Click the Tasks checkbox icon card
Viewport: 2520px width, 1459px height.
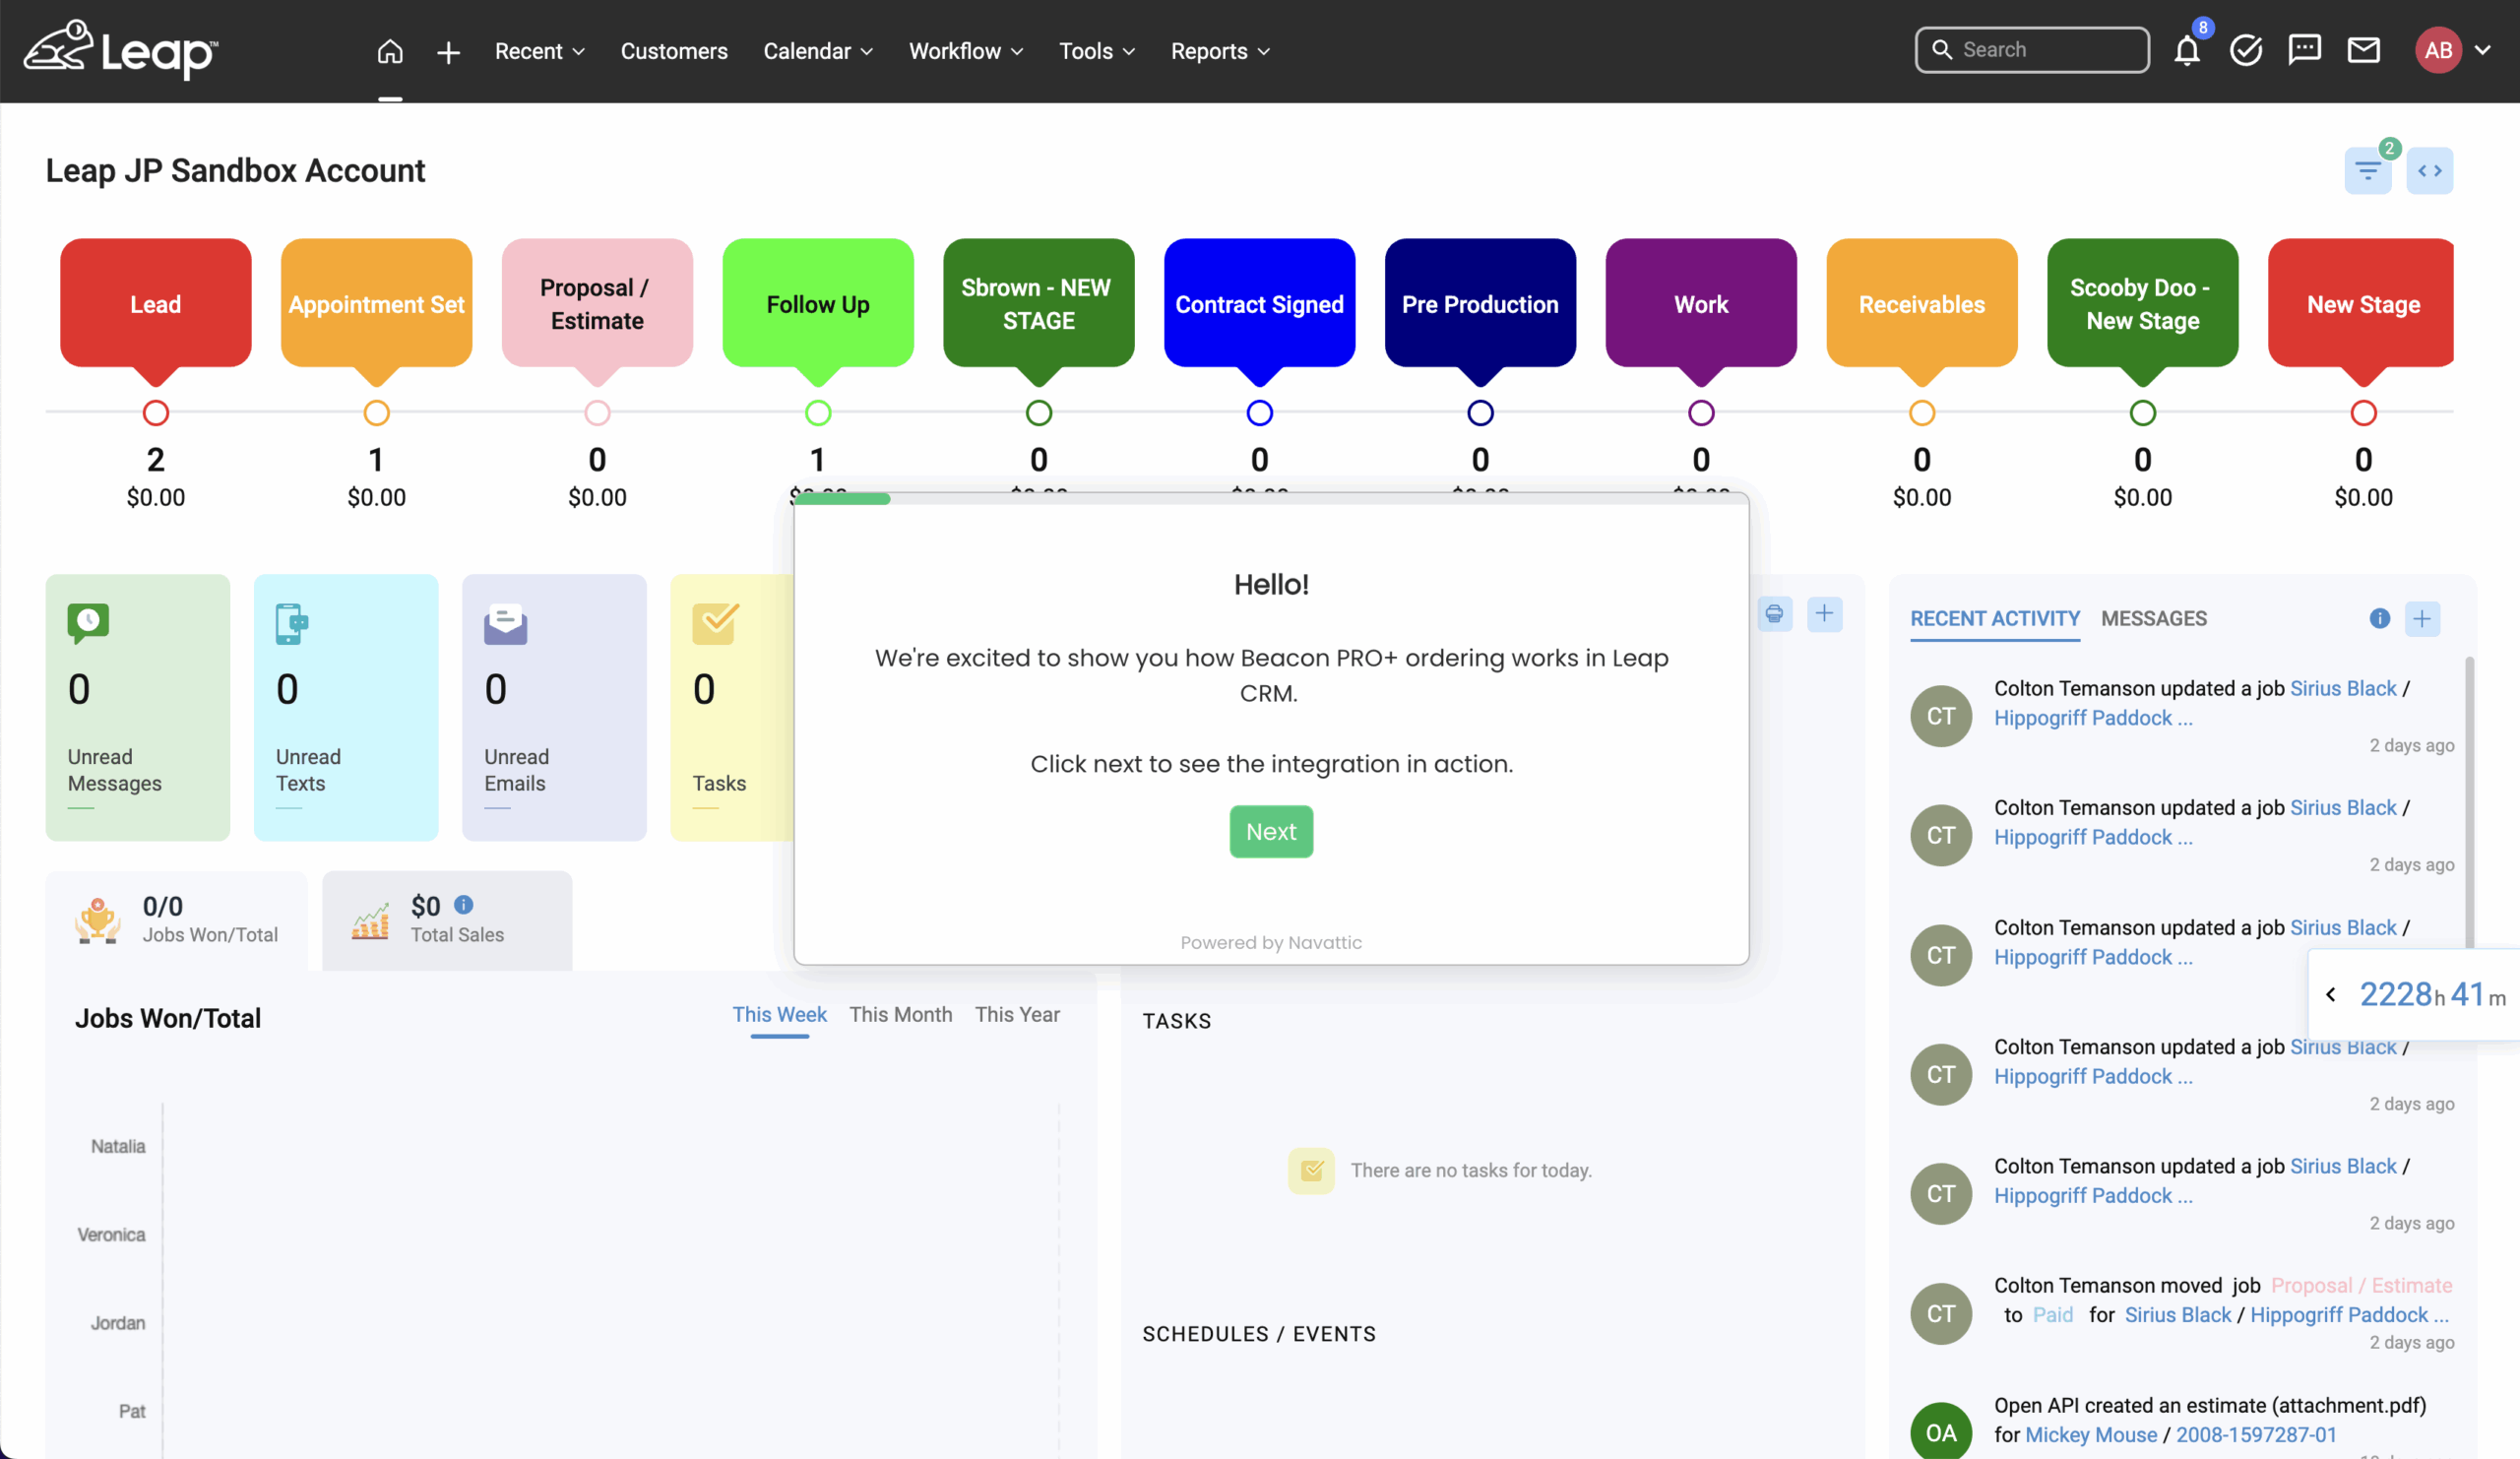[x=715, y=623]
